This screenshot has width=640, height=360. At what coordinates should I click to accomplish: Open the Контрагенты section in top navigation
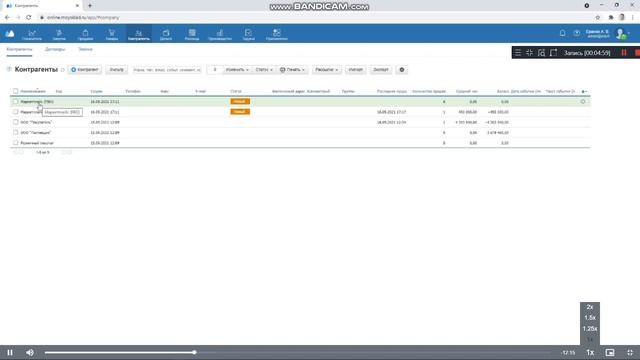[139, 34]
